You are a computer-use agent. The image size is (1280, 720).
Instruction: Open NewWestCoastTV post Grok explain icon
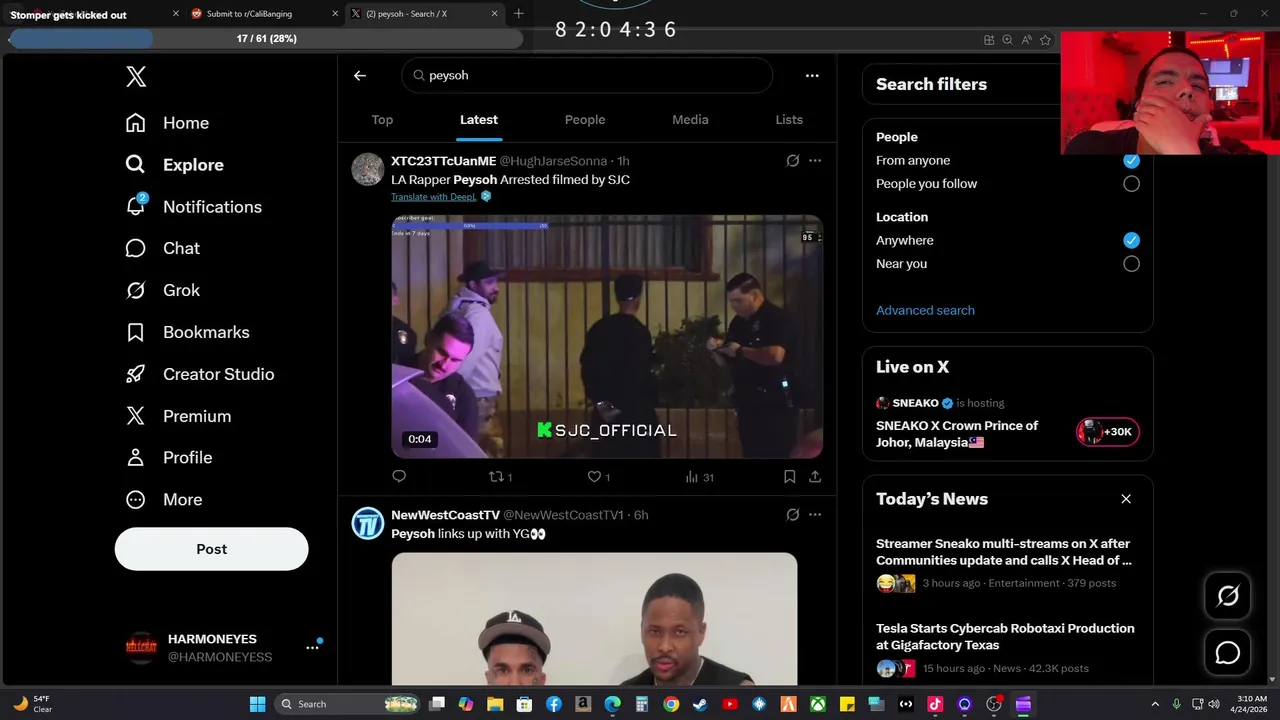click(x=793, y=514)
